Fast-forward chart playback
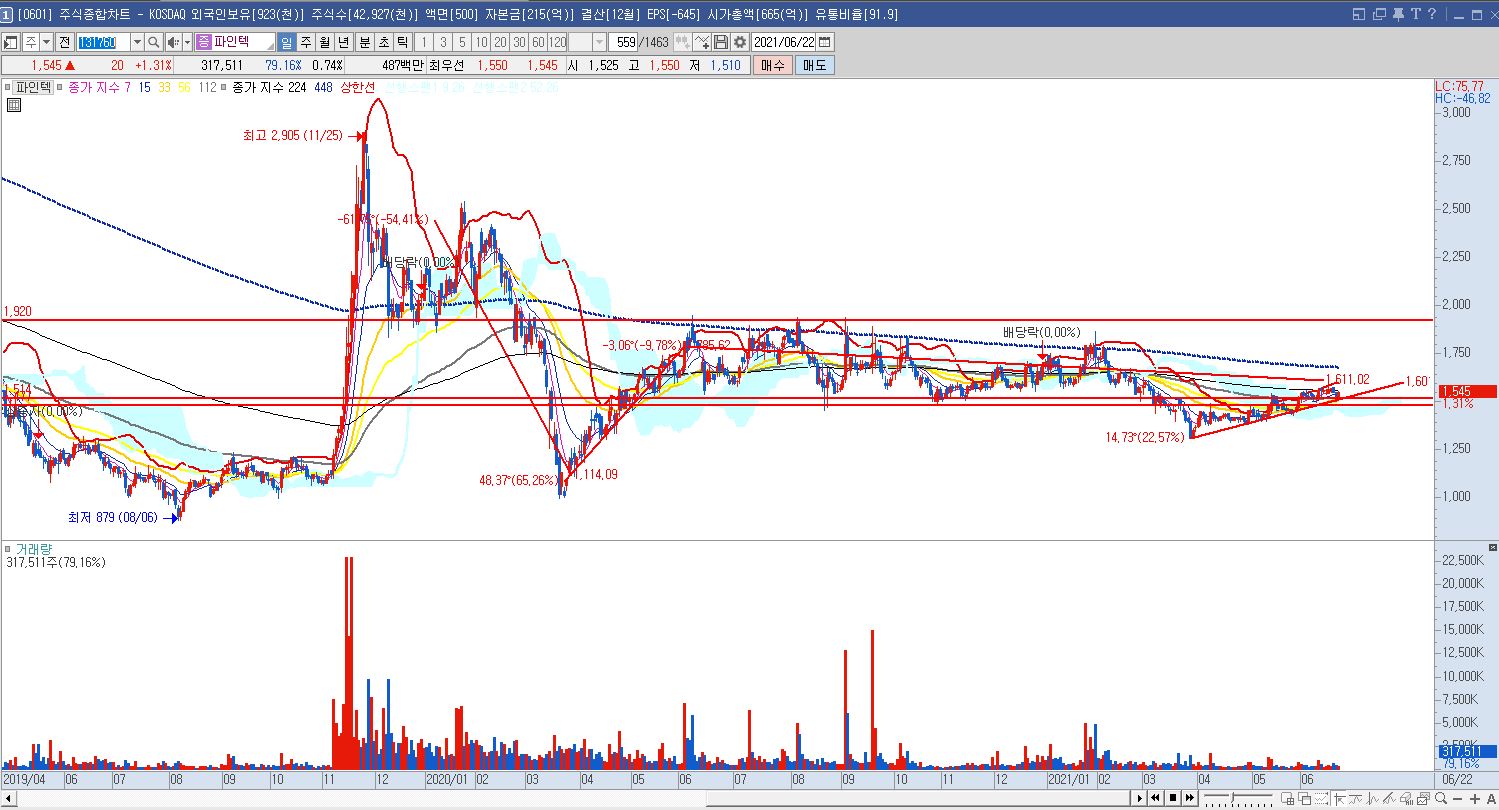The image size is (1499, 810). pos(1190,798)
